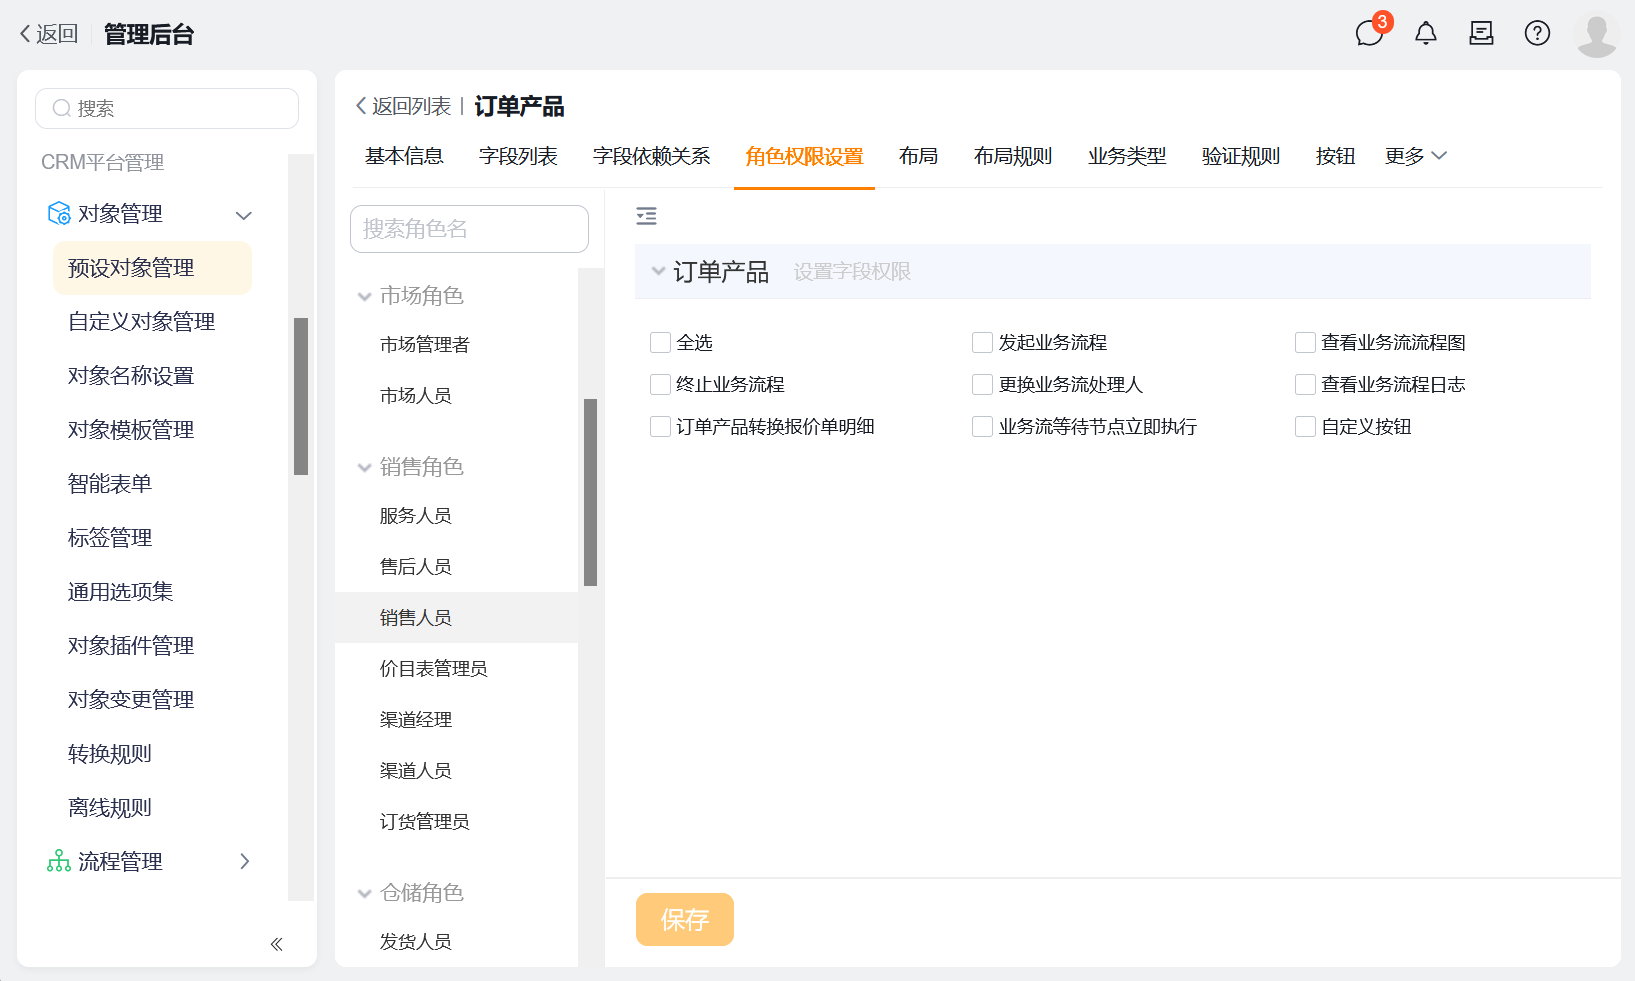Image resolution: width=1635 pixels, height=981 pixels.
Task: Select the 销售人员 role
Action: coord(456,618)
